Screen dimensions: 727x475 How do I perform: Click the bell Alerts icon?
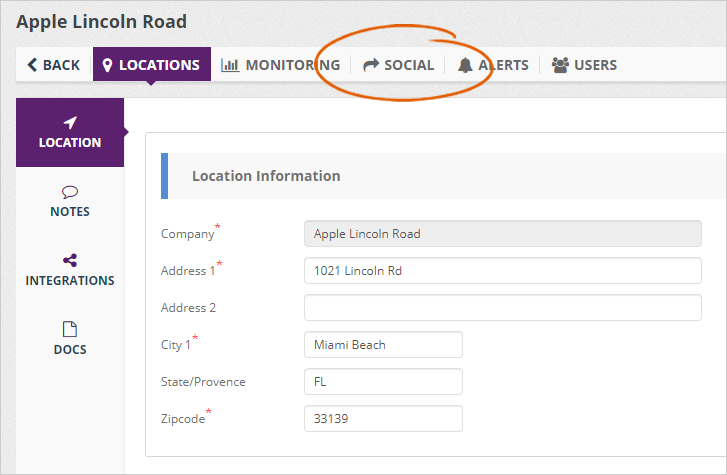click(x=465, y=65)
